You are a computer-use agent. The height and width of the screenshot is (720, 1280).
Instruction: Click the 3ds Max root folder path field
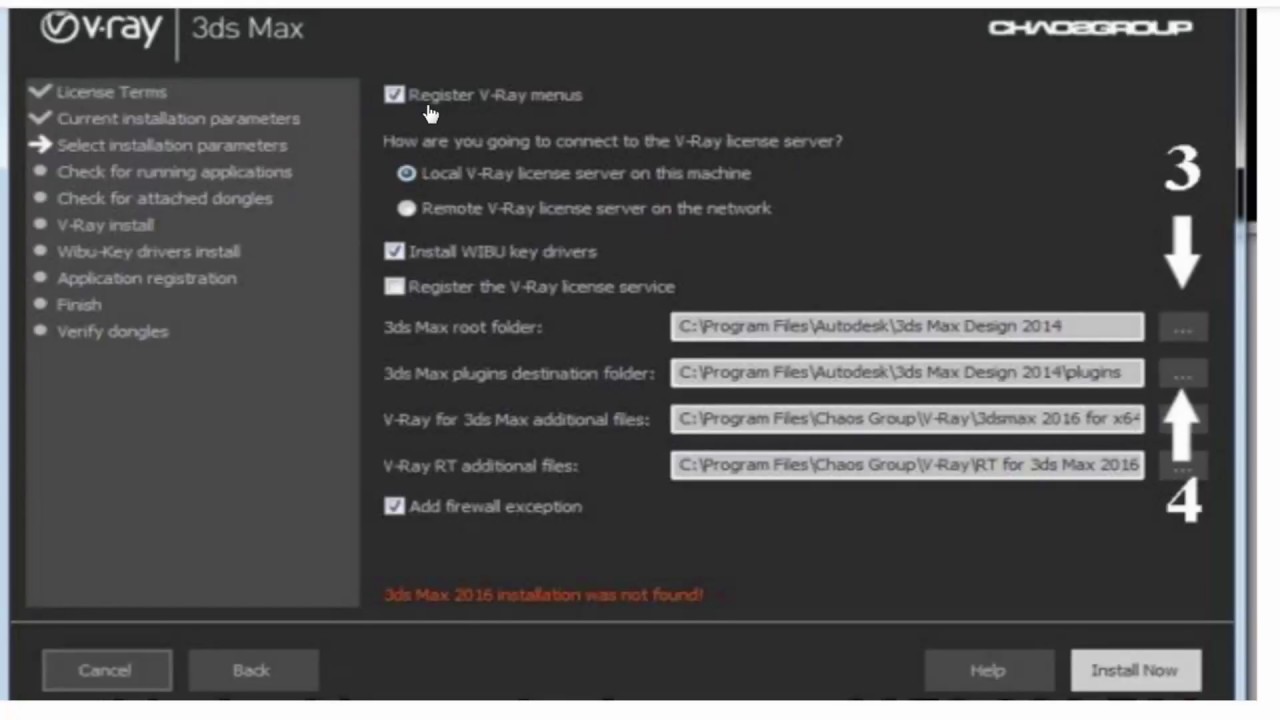pos(907,326)
